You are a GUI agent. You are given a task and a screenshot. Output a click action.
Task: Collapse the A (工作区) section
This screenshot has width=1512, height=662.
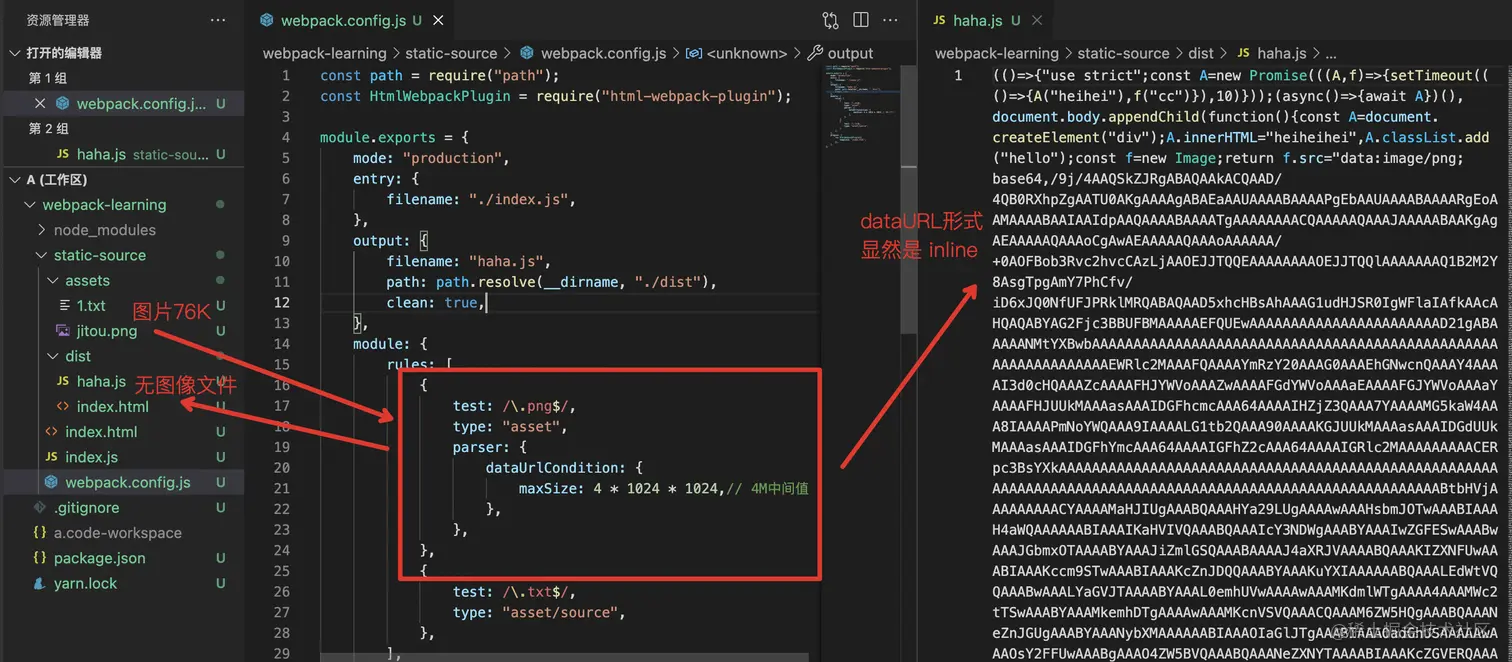[57, 180]
